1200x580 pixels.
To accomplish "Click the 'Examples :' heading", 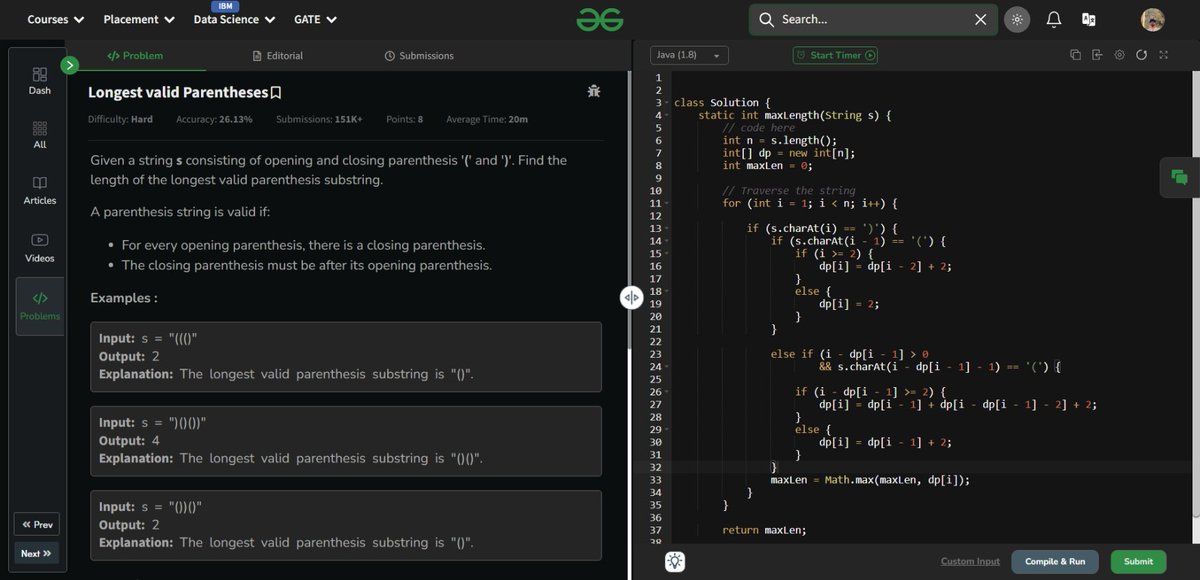I will pos(124,298).
